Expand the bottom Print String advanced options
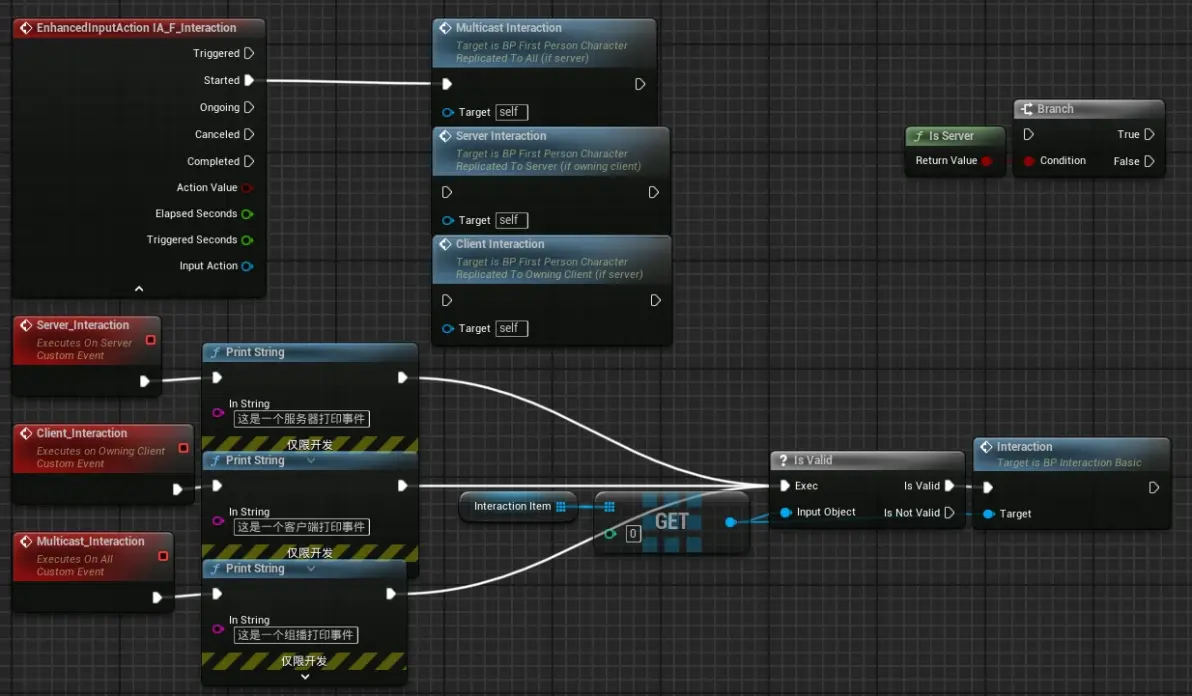 [x=305, y=676]
